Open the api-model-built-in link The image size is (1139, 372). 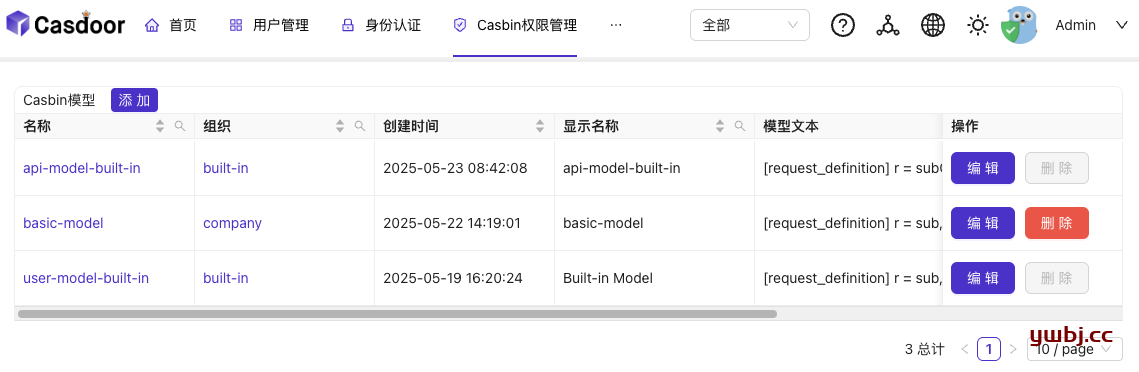click(x=82, y=168)
